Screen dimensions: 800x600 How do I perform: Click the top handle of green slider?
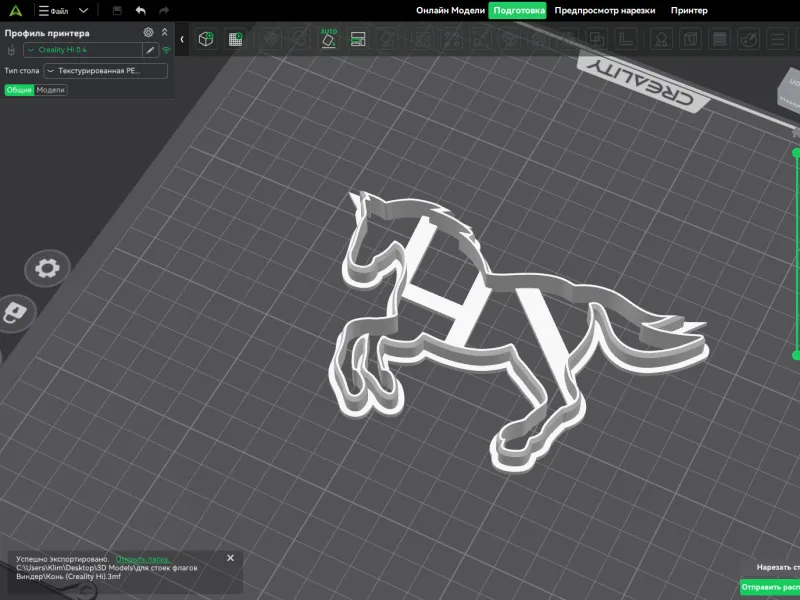click(x=796, y=153)
